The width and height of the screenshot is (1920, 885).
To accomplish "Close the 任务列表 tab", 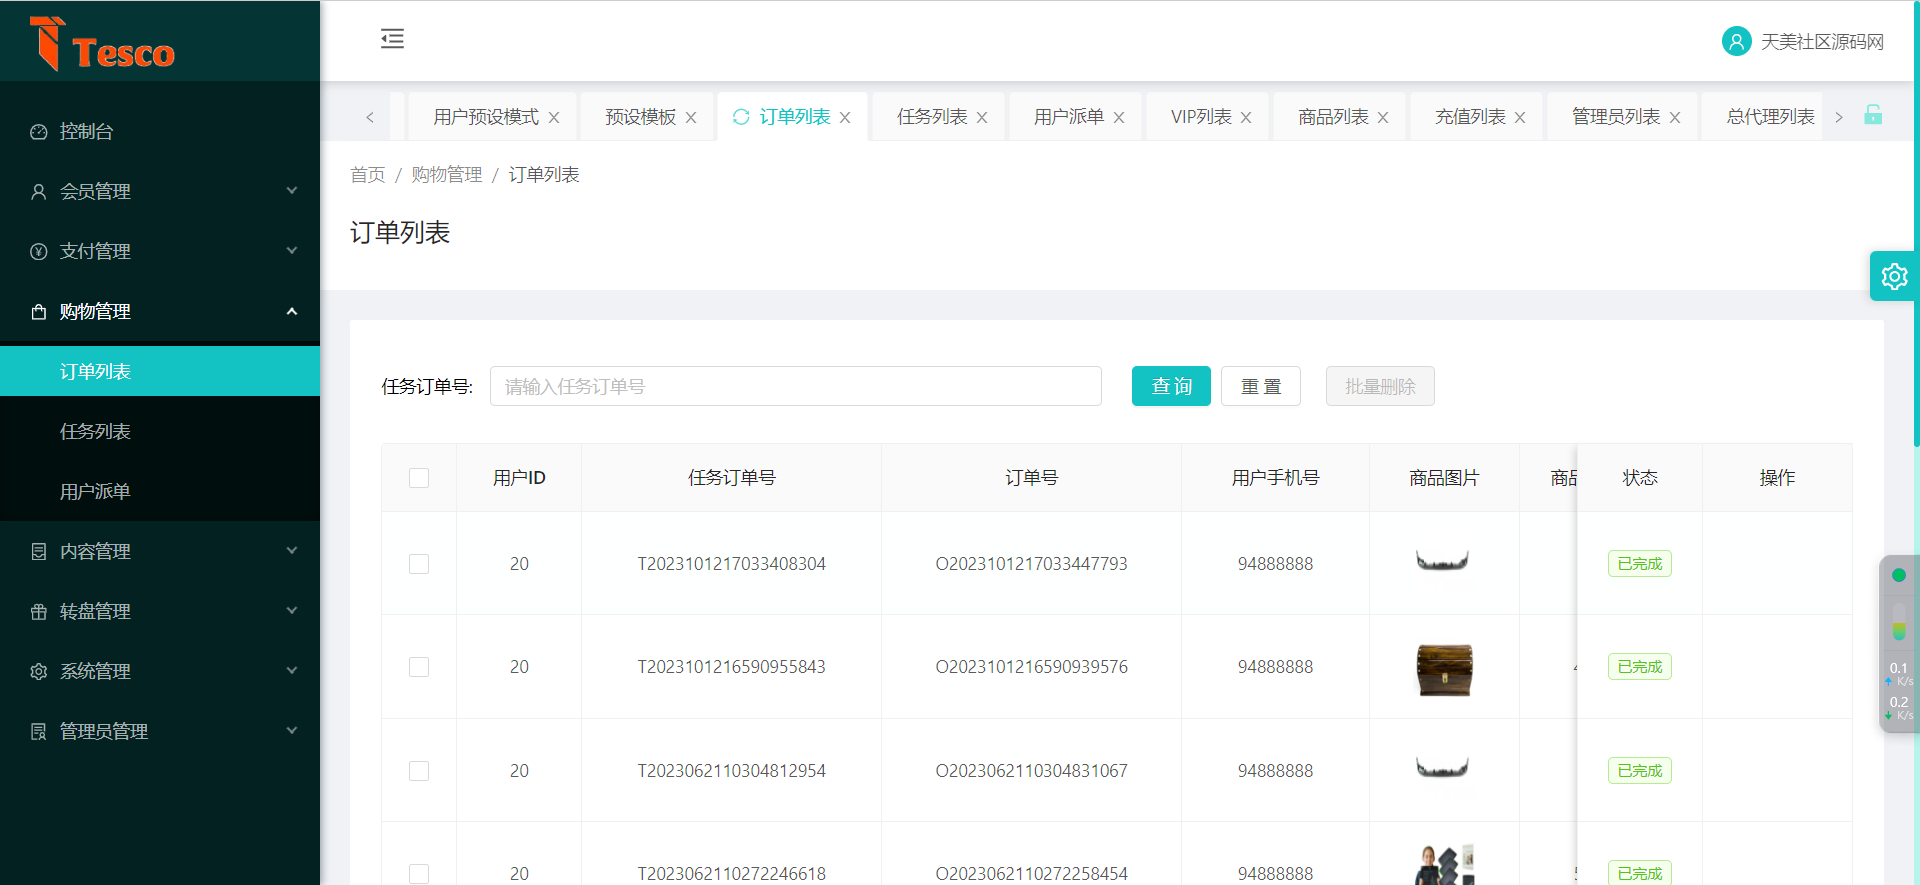I will click(x=982, y=118).
